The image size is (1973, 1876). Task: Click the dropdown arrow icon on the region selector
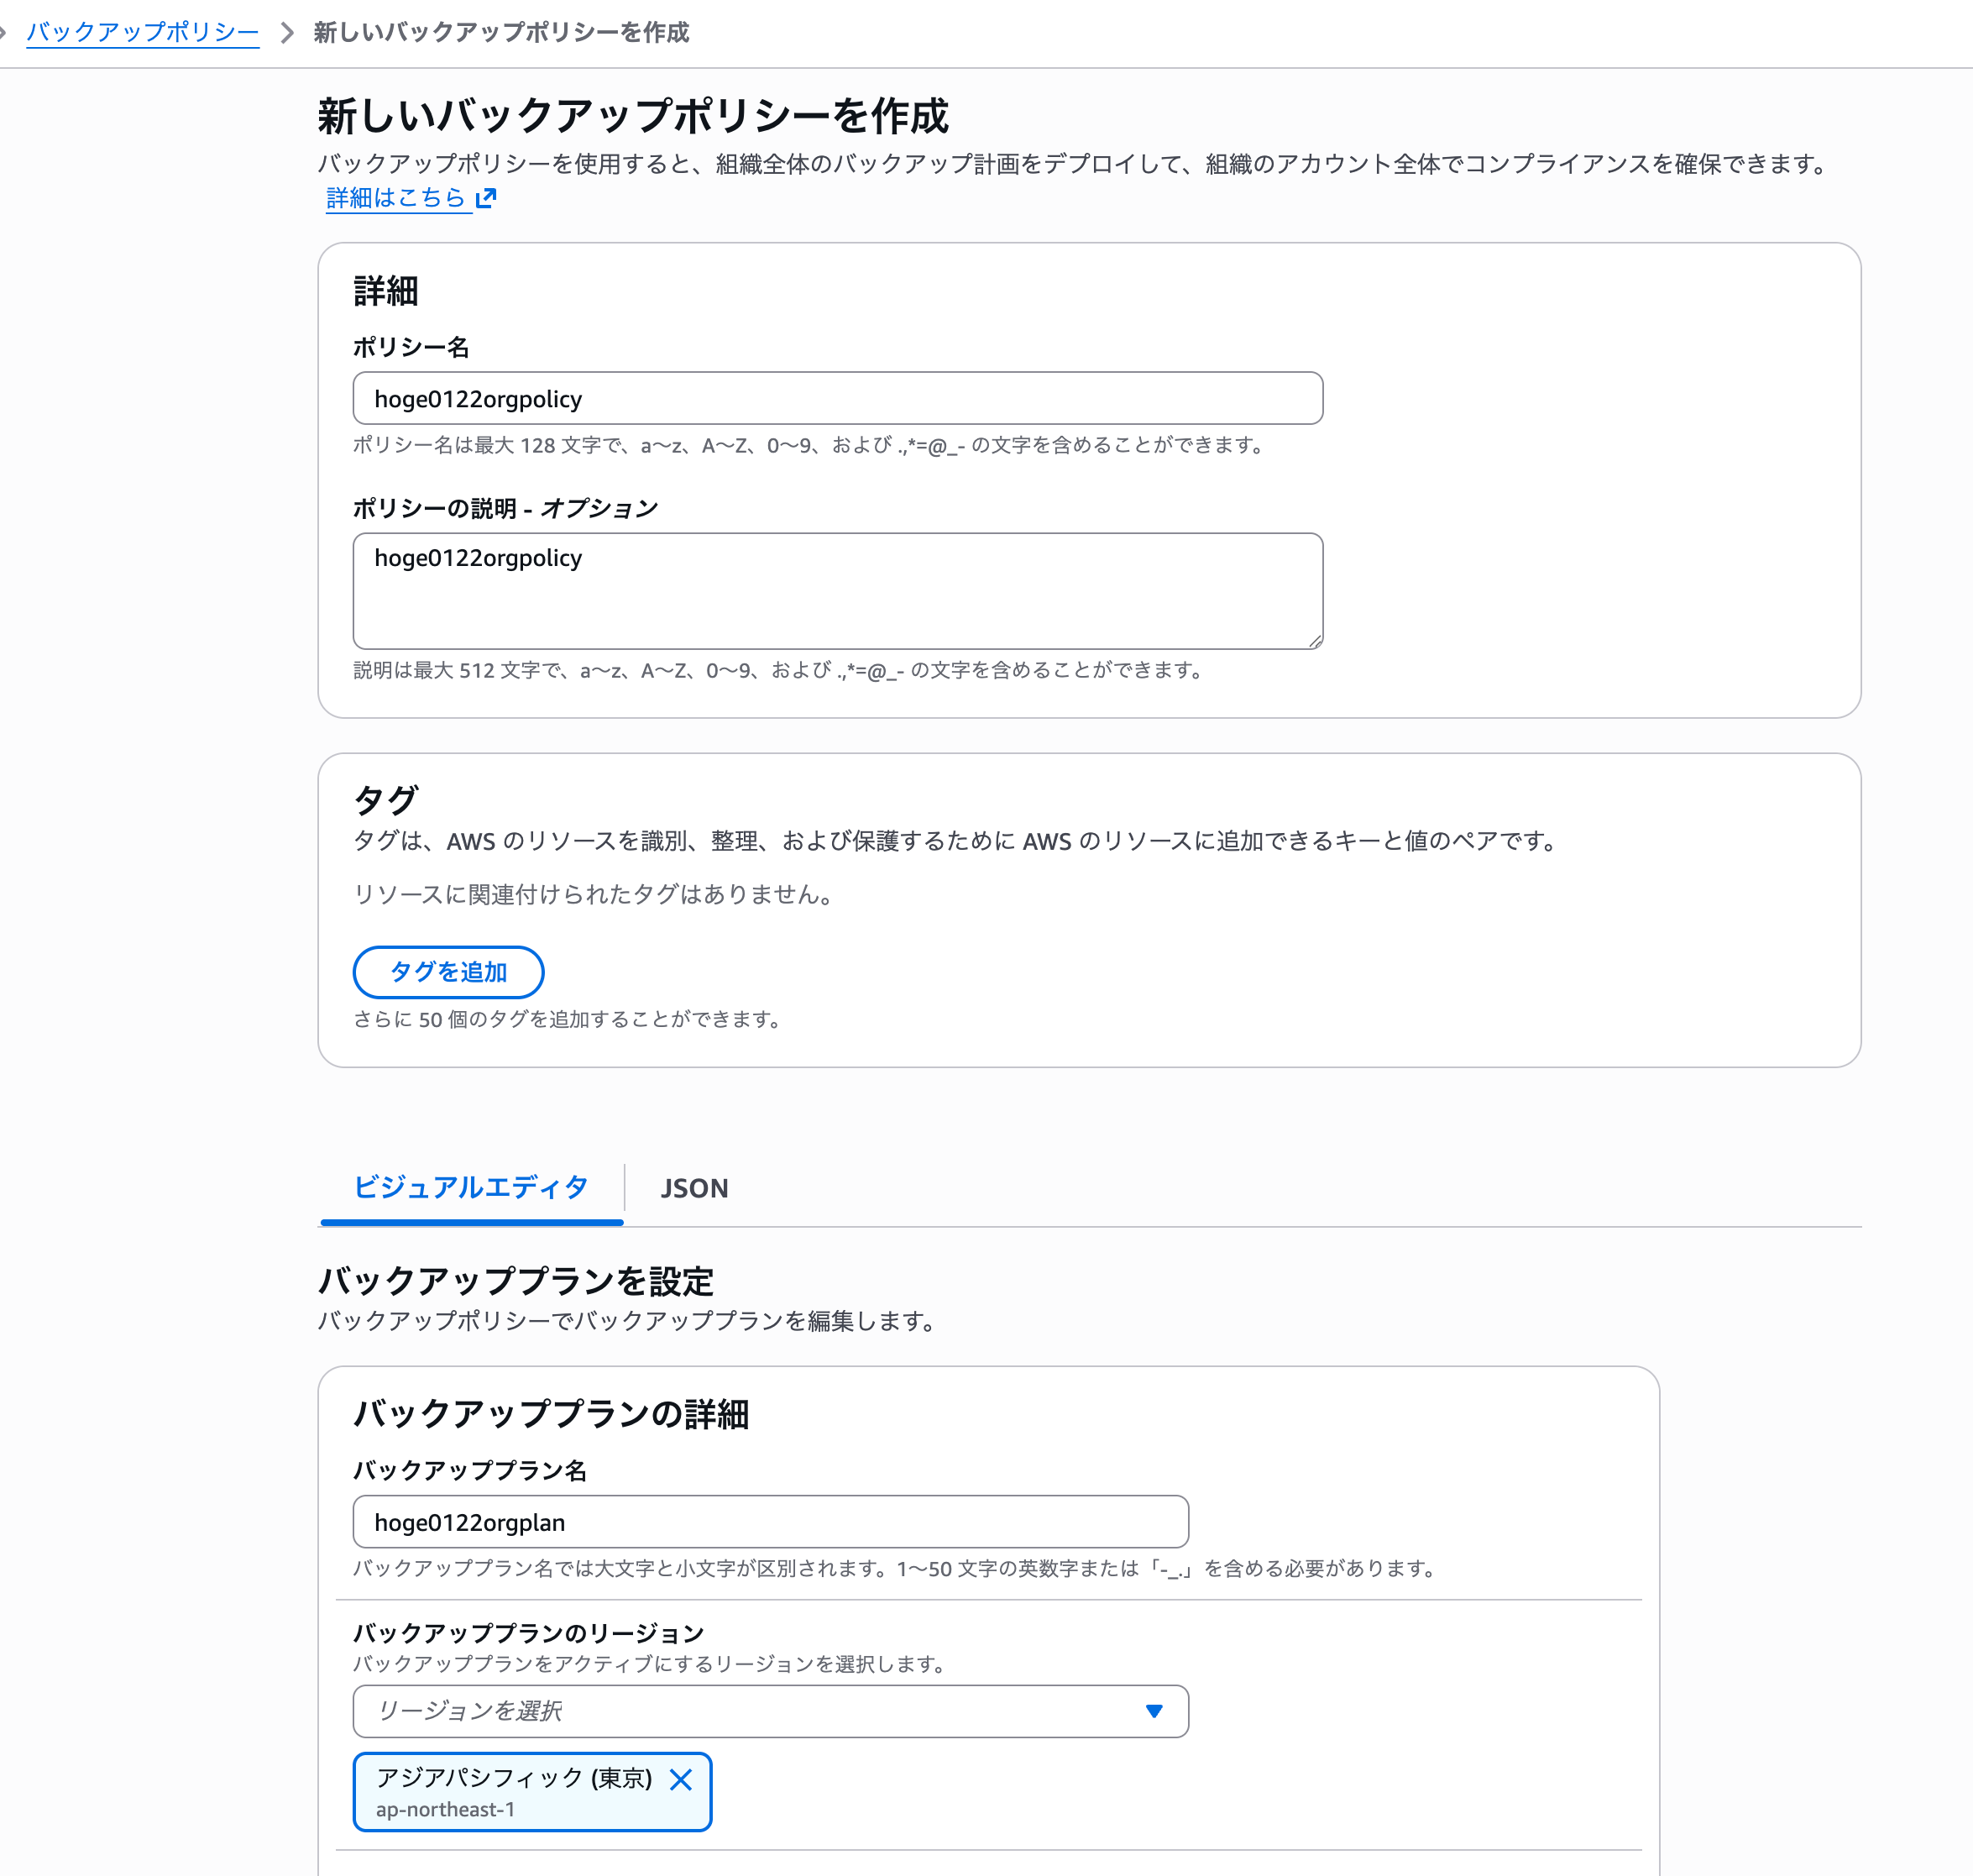(x=1155, y=1711)
